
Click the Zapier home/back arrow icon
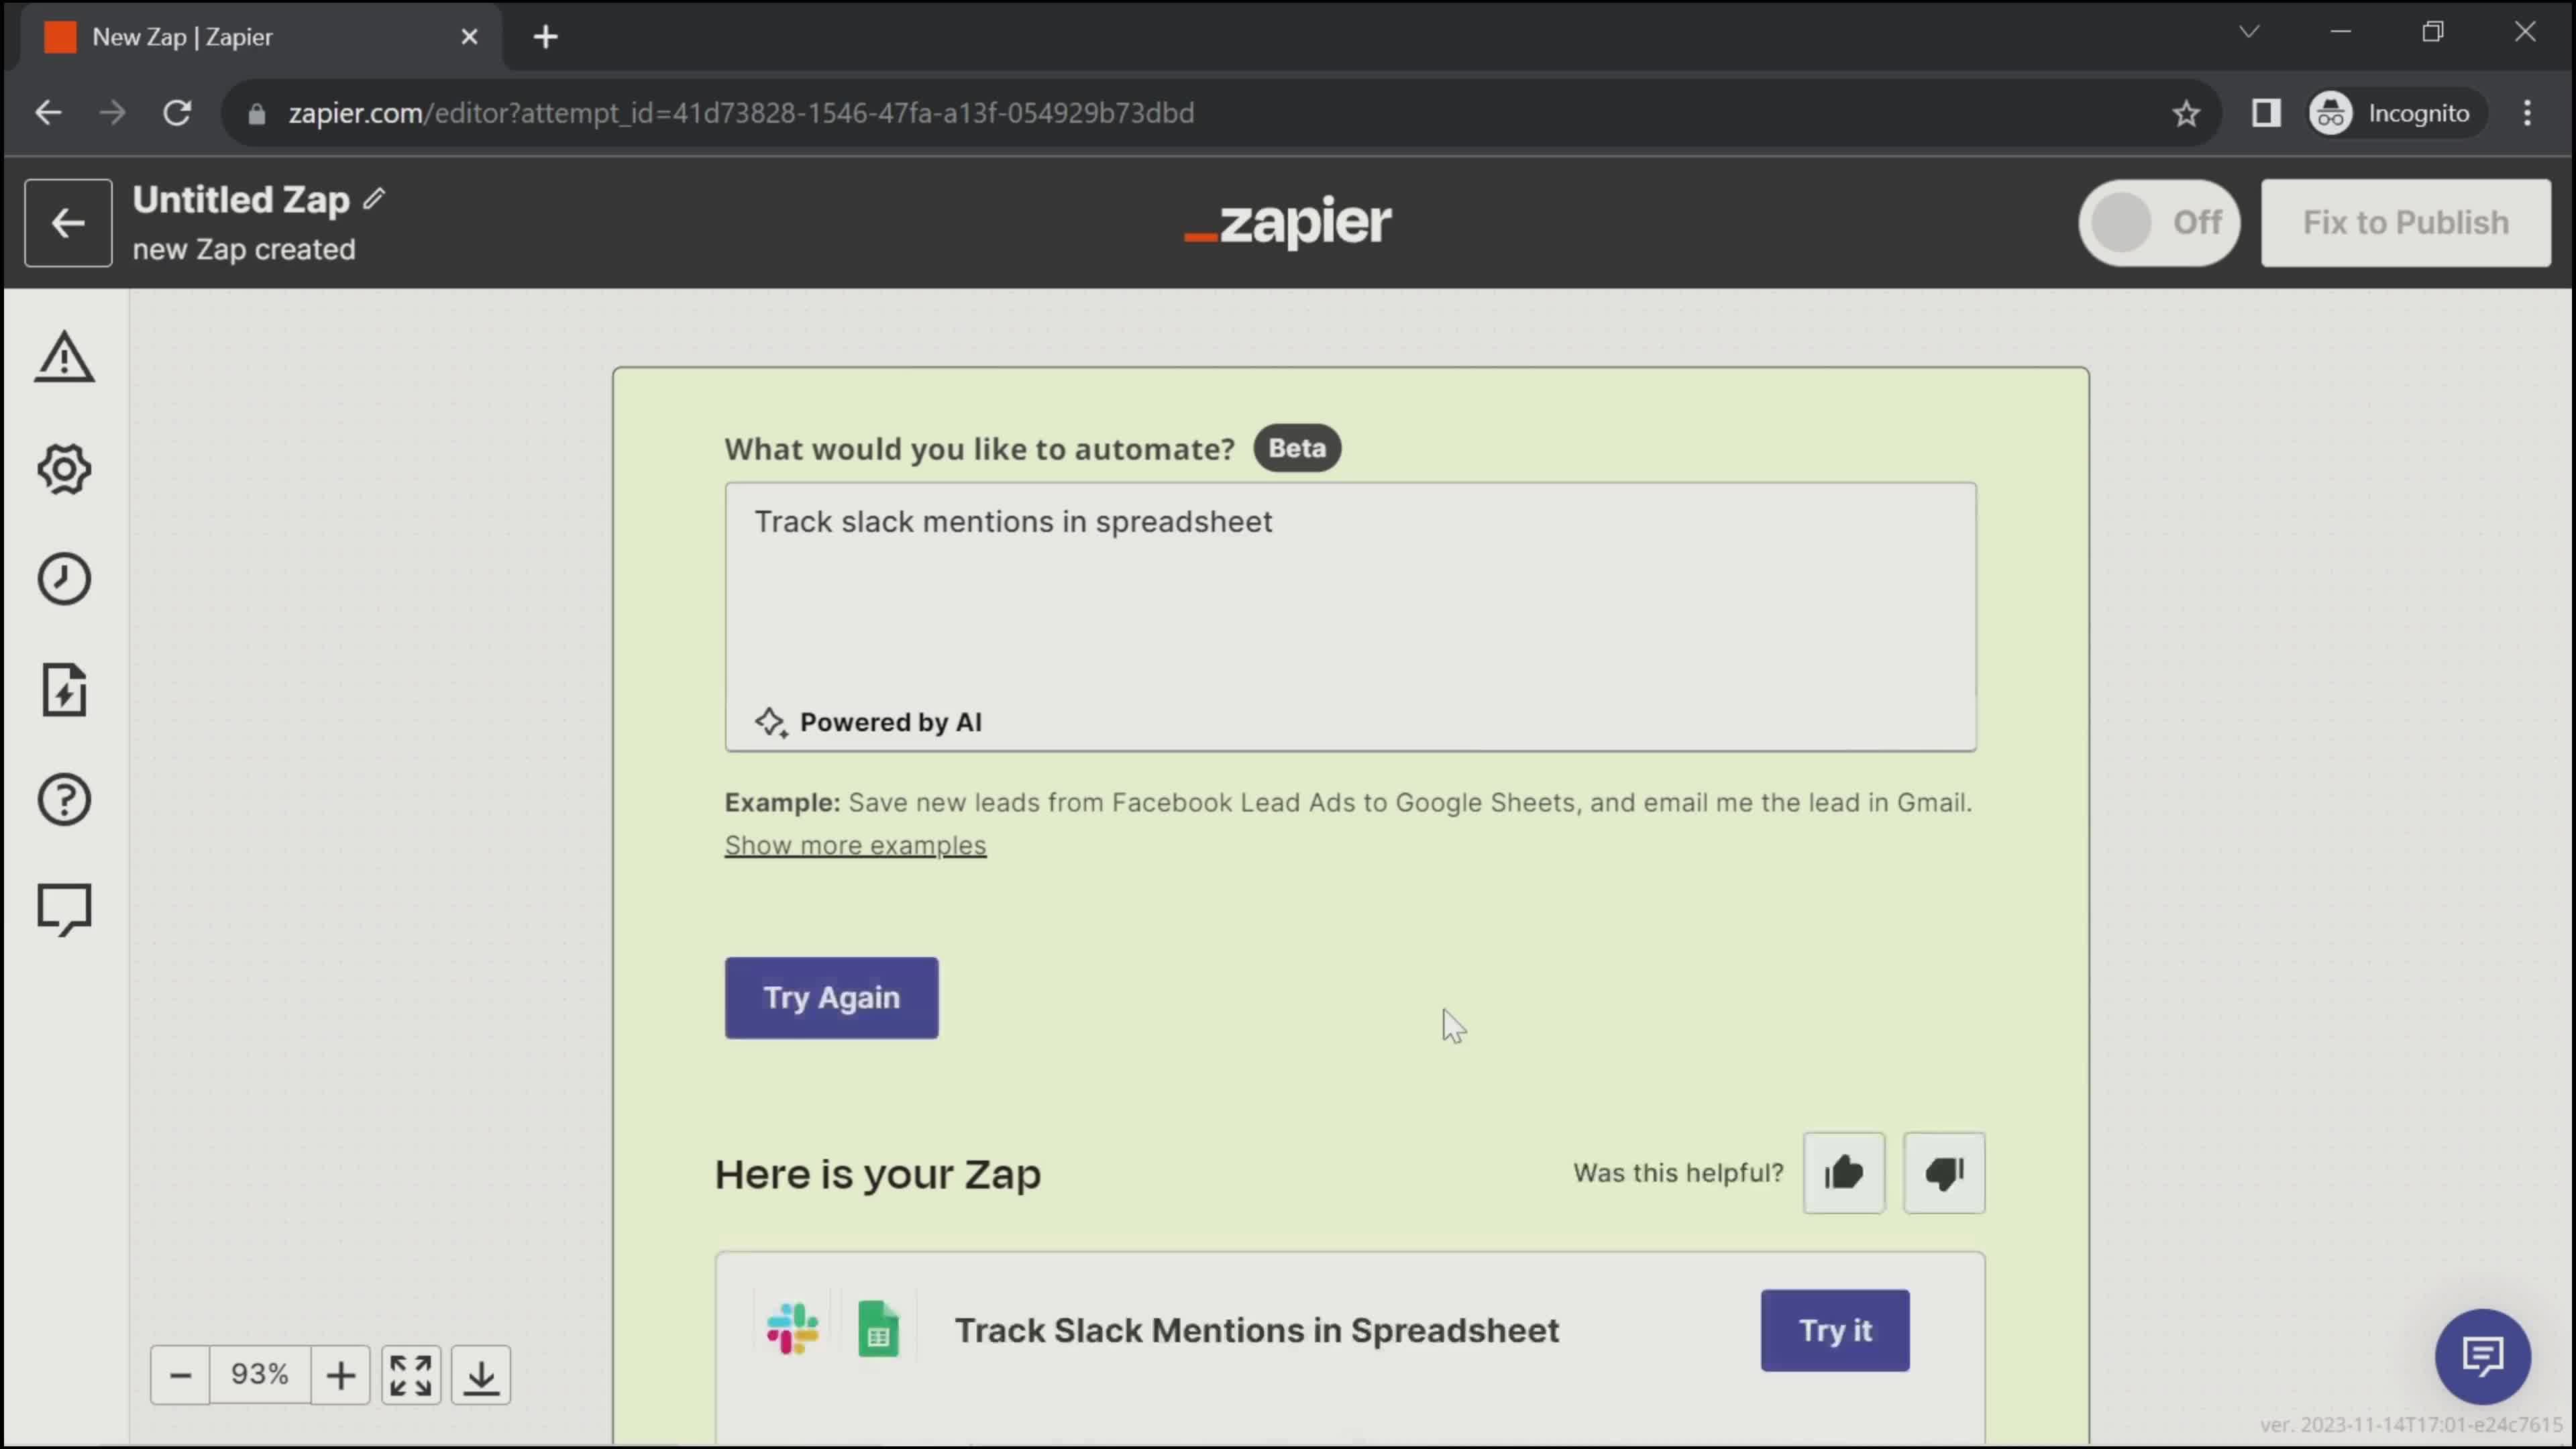point(67,223)
